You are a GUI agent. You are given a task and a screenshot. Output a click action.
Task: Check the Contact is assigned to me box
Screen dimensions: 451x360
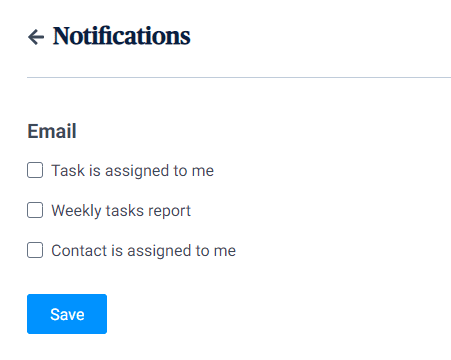point(35,250)
